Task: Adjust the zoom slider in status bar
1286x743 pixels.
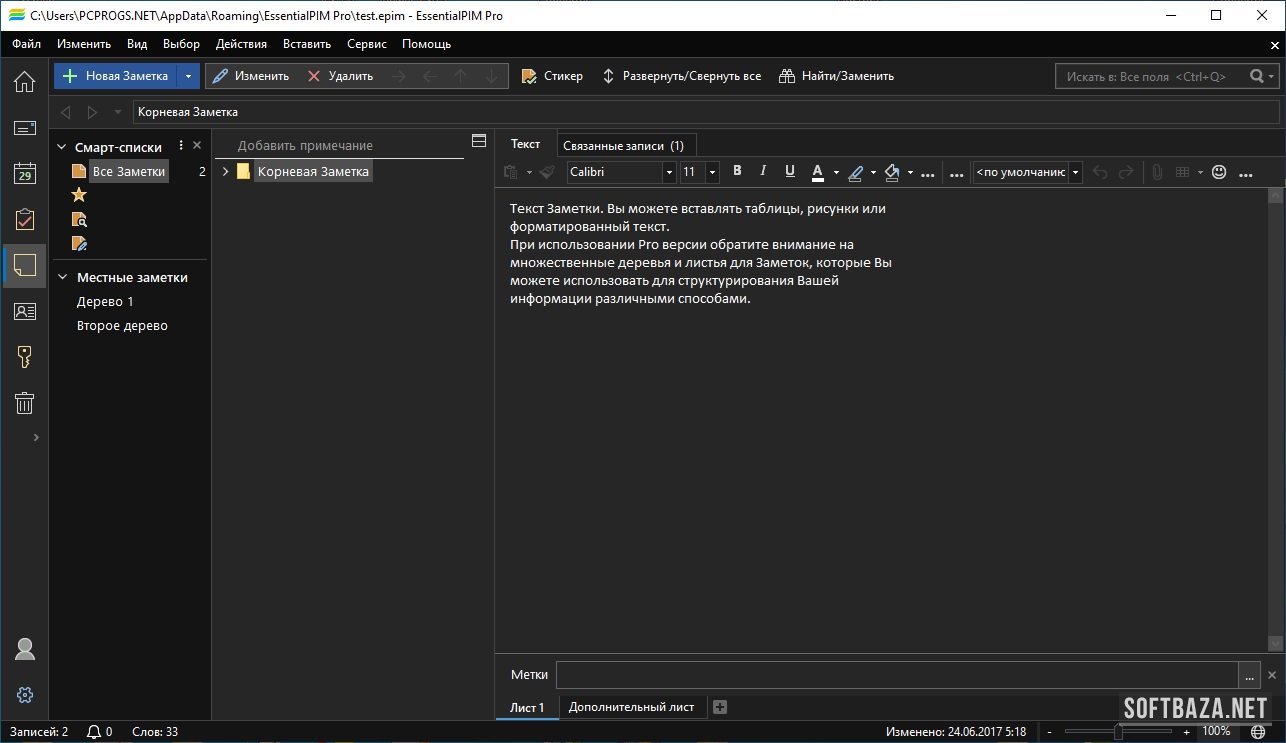Action: [x=1118, y=732]
